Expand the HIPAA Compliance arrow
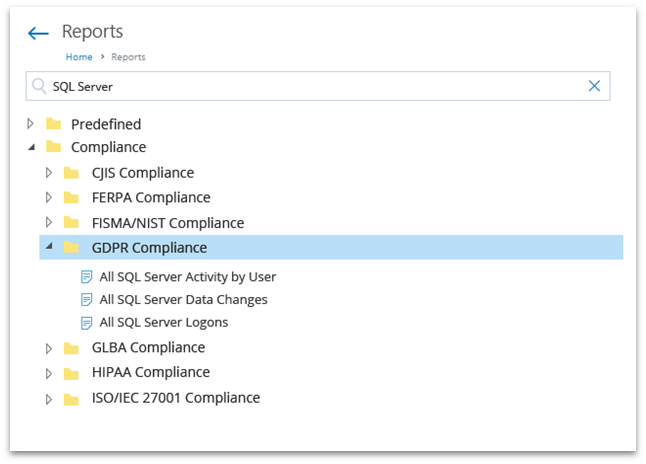Viewport: 646px width, 464px height. click(x=49, y=373)
